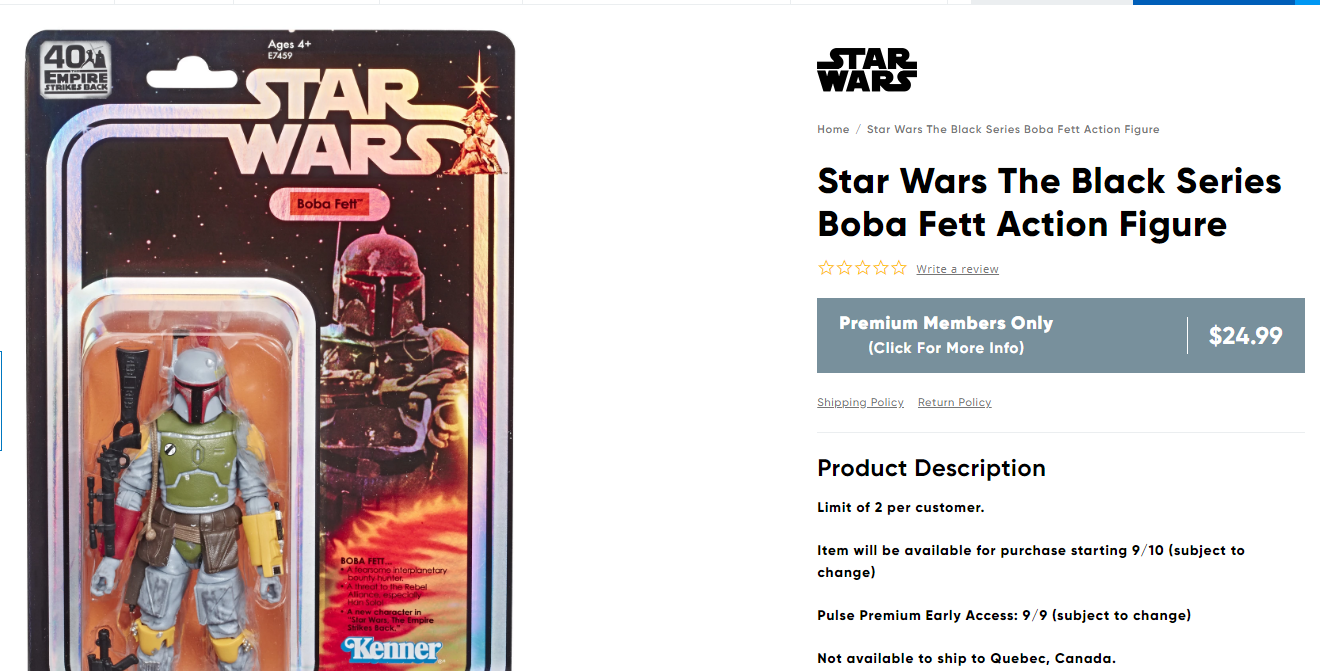The image size is (1320, 671).
Task: Click the Boba Fett Action Figure breadcrumb
Action: pyautogui.click(x=1013, y=129)
